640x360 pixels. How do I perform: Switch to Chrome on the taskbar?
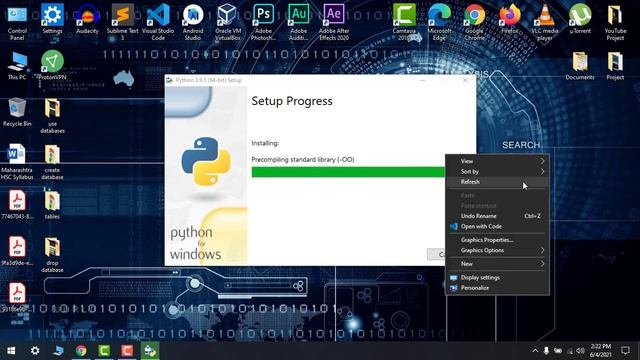pos(81,351)
